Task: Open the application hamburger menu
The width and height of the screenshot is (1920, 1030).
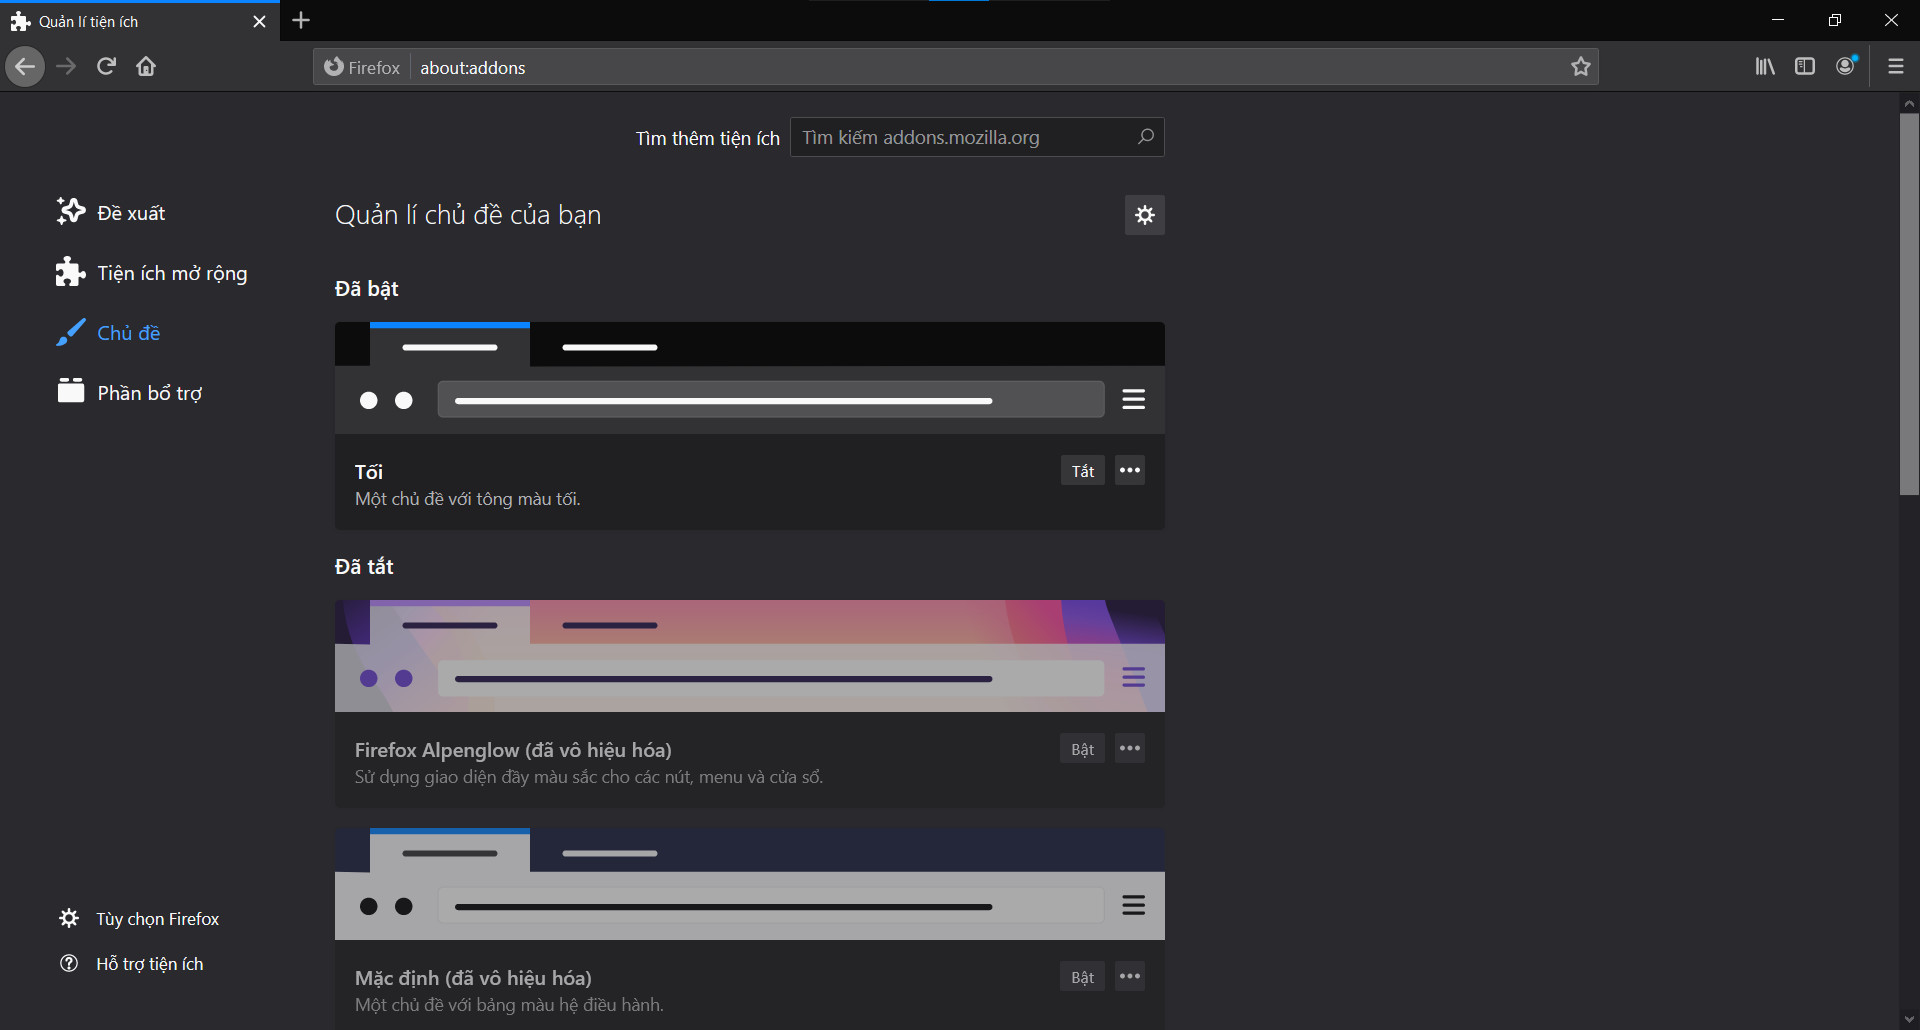Action: [x=1895, y=66]
